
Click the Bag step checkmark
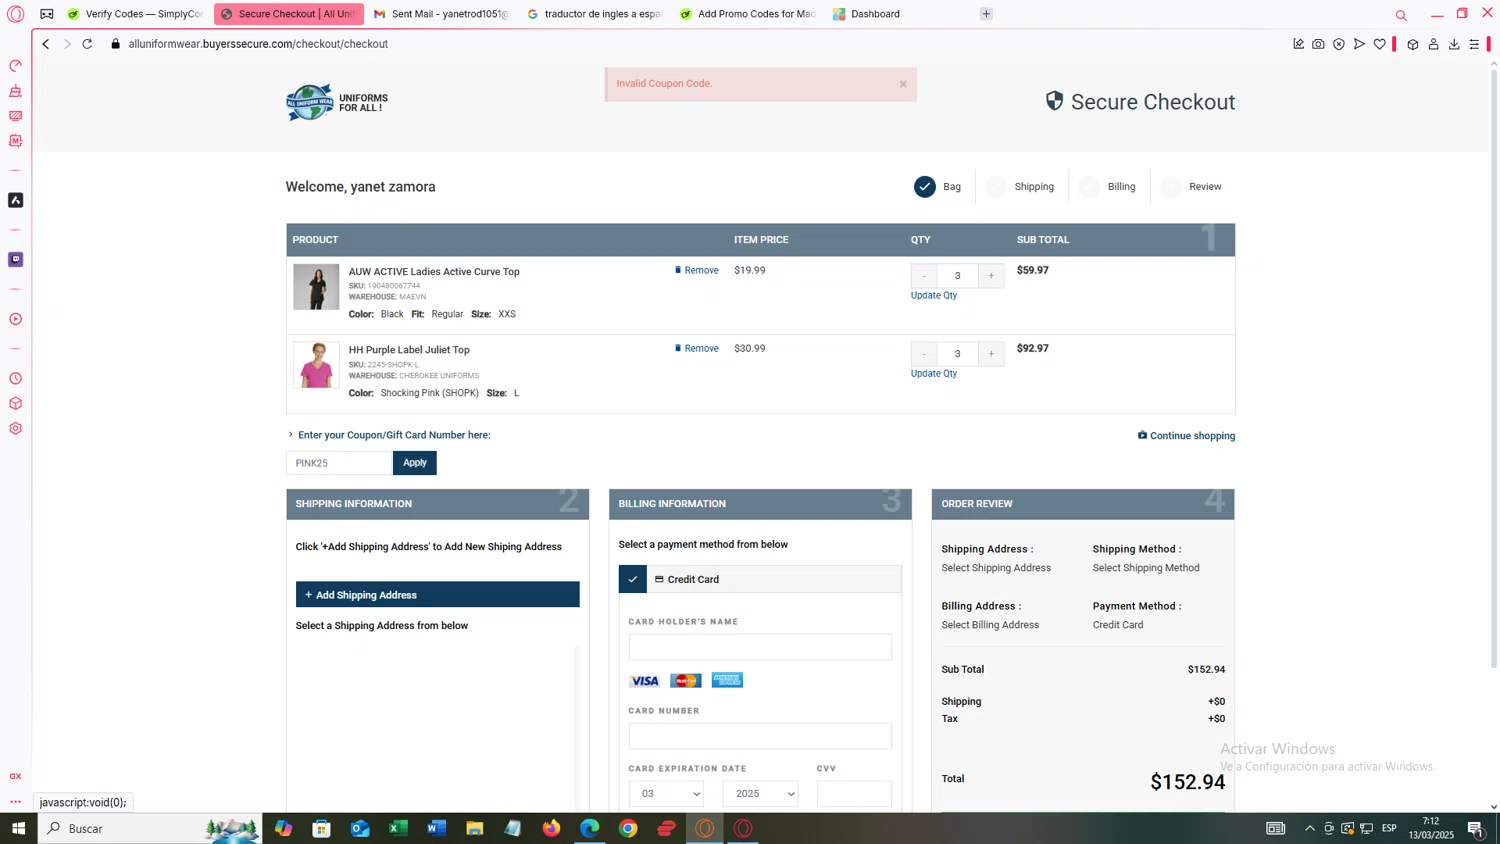(925, 187)
